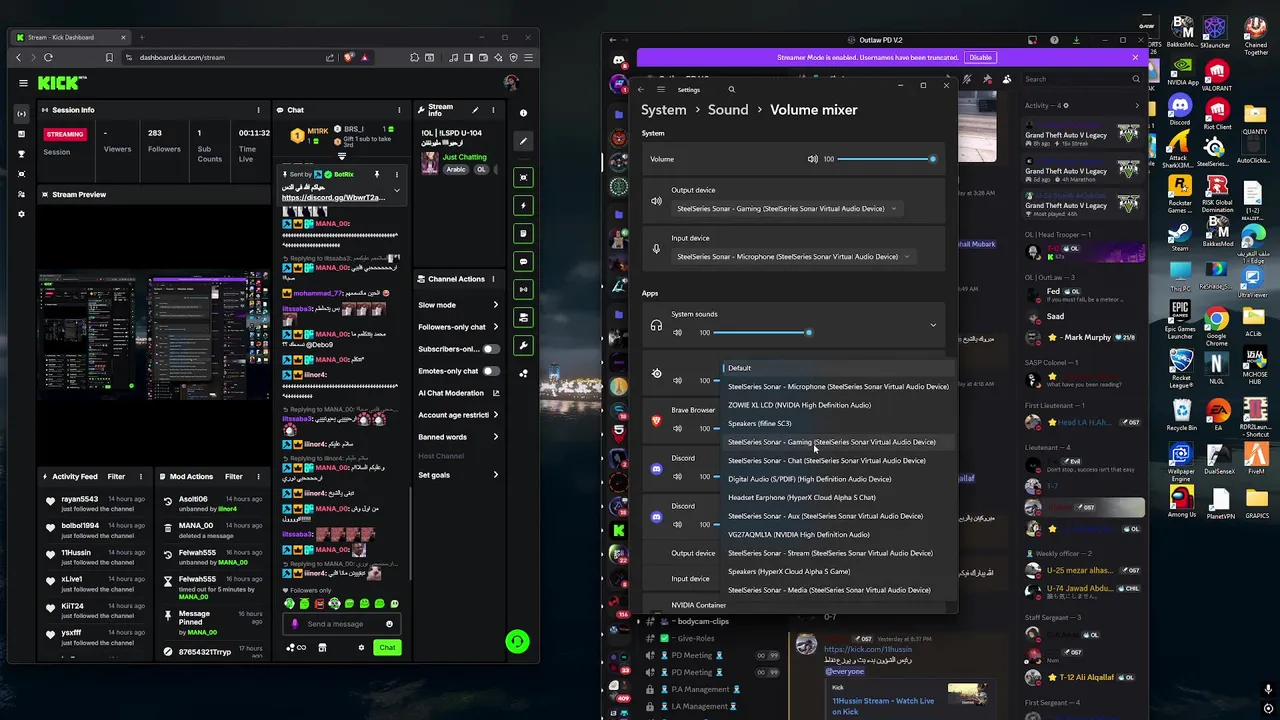Open VALORANT desktop shortcut
1280x720 pixels.
(x=1217, y=76)
